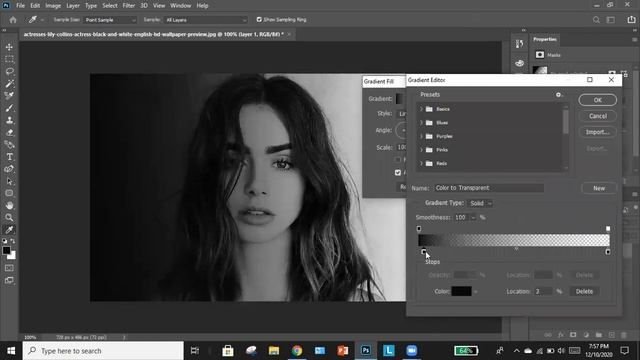
Task: Delete layer trash icon
Action: [x=624, y=335]
